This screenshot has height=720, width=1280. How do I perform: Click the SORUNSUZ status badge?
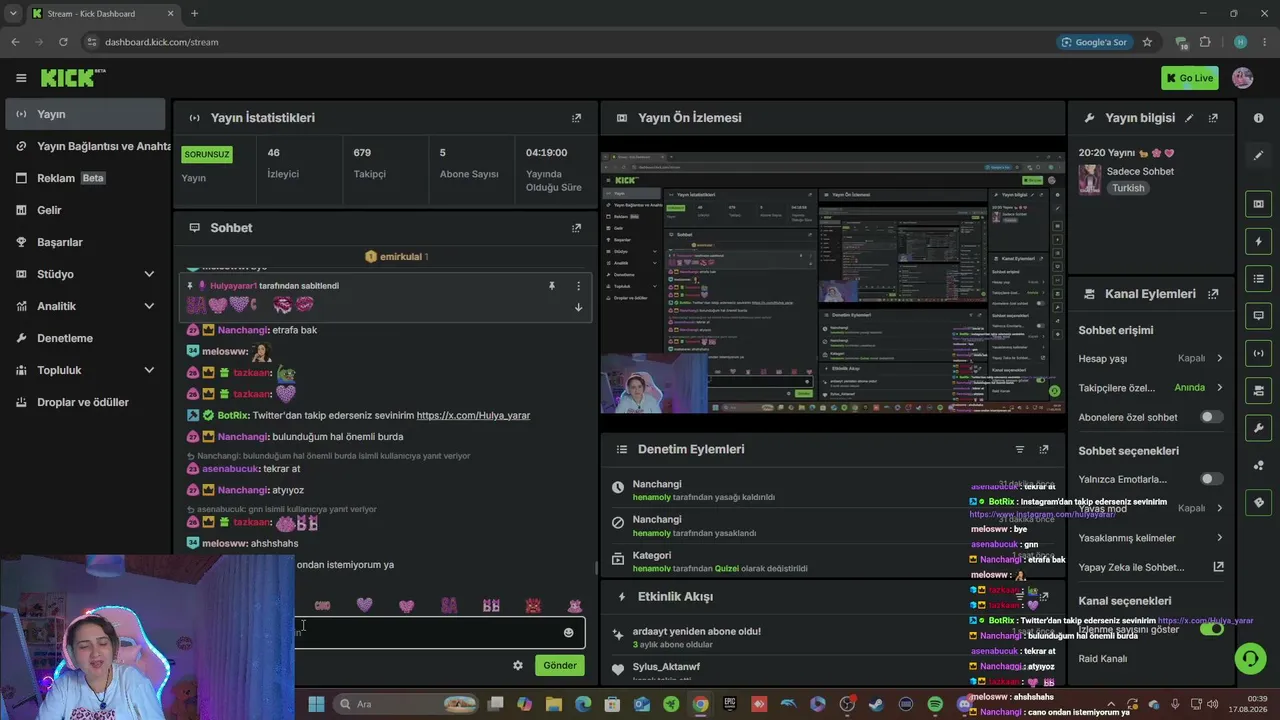(x=206, y=155)
